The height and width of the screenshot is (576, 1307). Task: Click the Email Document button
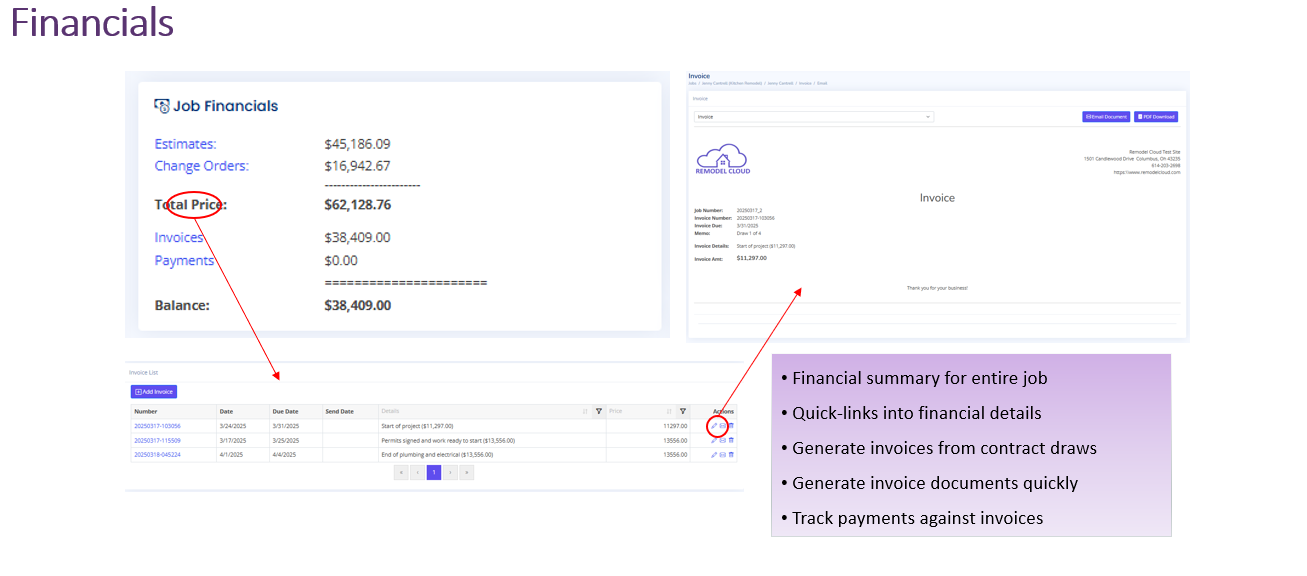(x=1106, y=117)
